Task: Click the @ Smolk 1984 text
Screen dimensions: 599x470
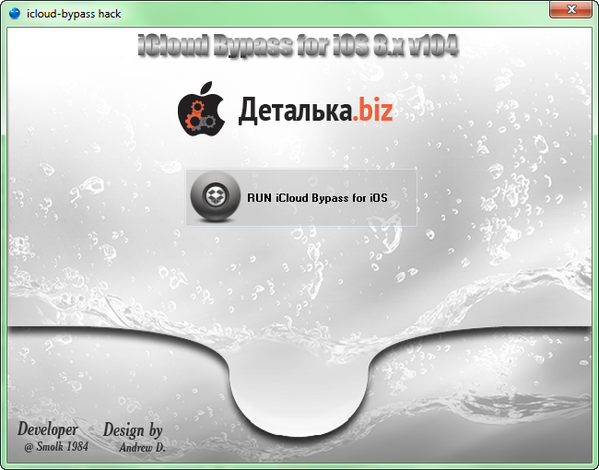Action: click(x=56, y=446)
